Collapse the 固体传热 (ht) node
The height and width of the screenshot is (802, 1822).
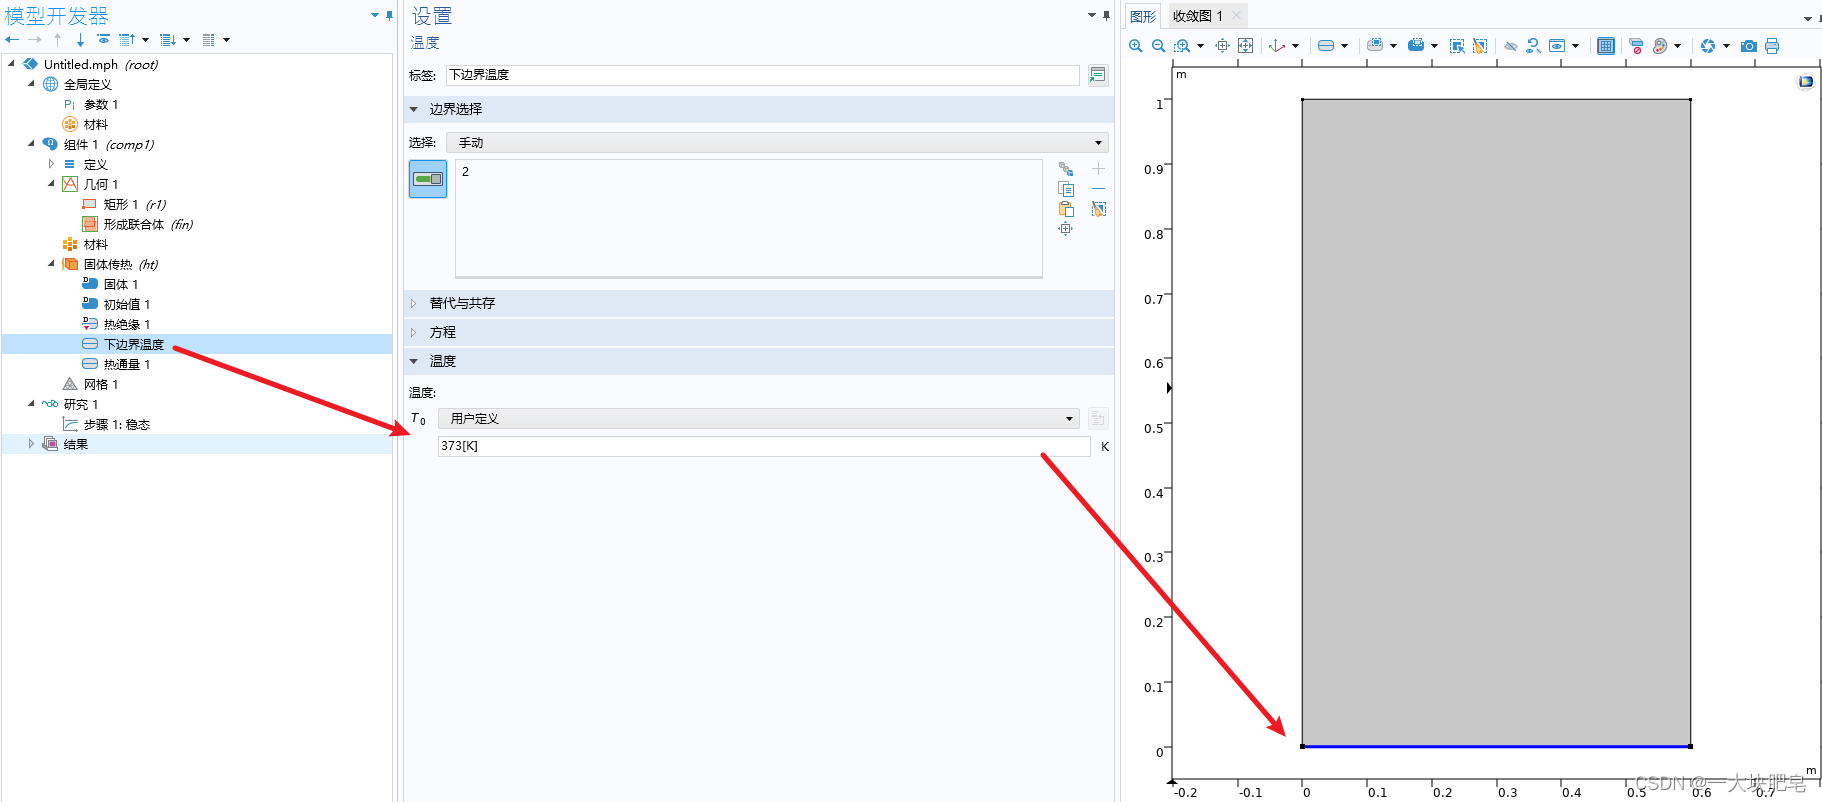[x=51, y=264]
